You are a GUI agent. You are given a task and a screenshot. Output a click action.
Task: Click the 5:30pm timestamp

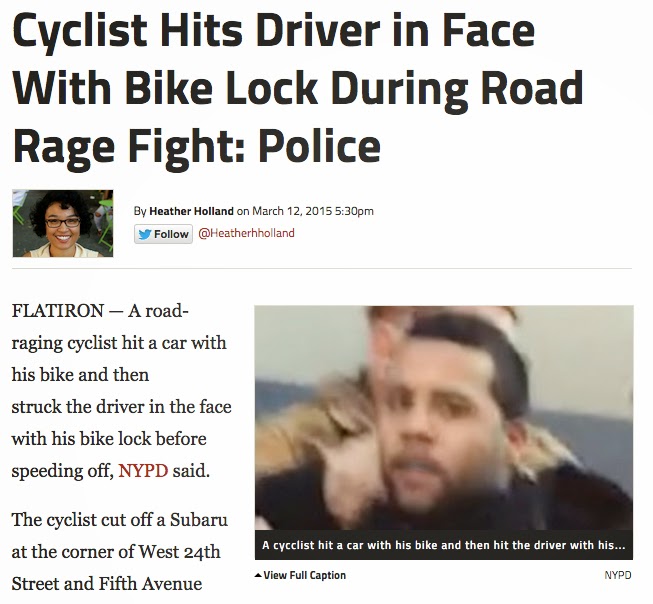click(354, 211)
